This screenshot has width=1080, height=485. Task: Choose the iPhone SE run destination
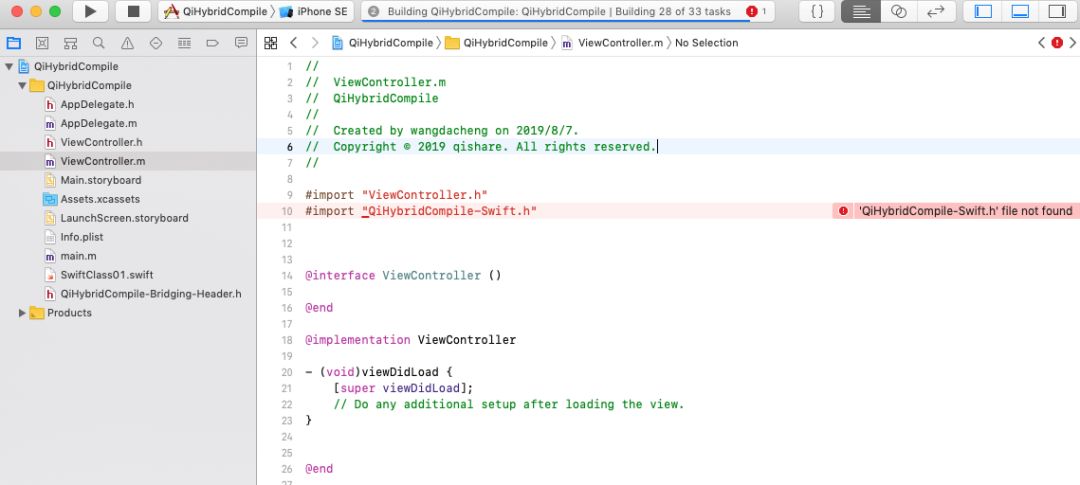pyautogui.click(x=315, y=12)
